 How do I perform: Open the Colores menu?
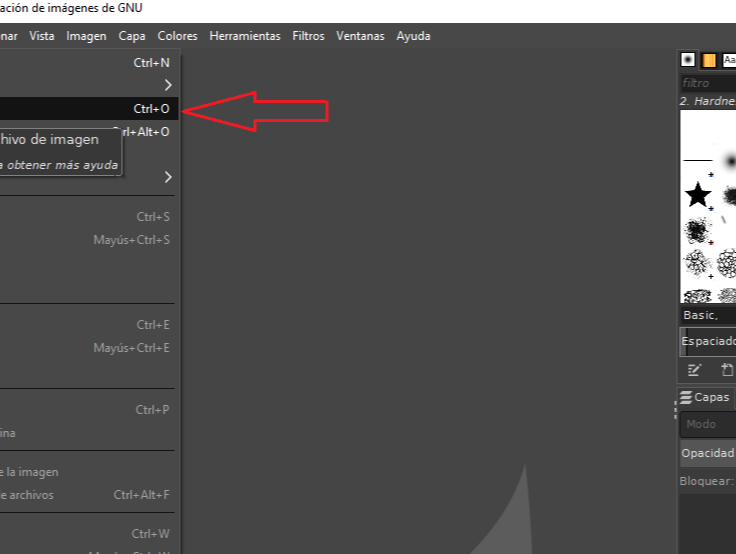click(x=177, y=36)
